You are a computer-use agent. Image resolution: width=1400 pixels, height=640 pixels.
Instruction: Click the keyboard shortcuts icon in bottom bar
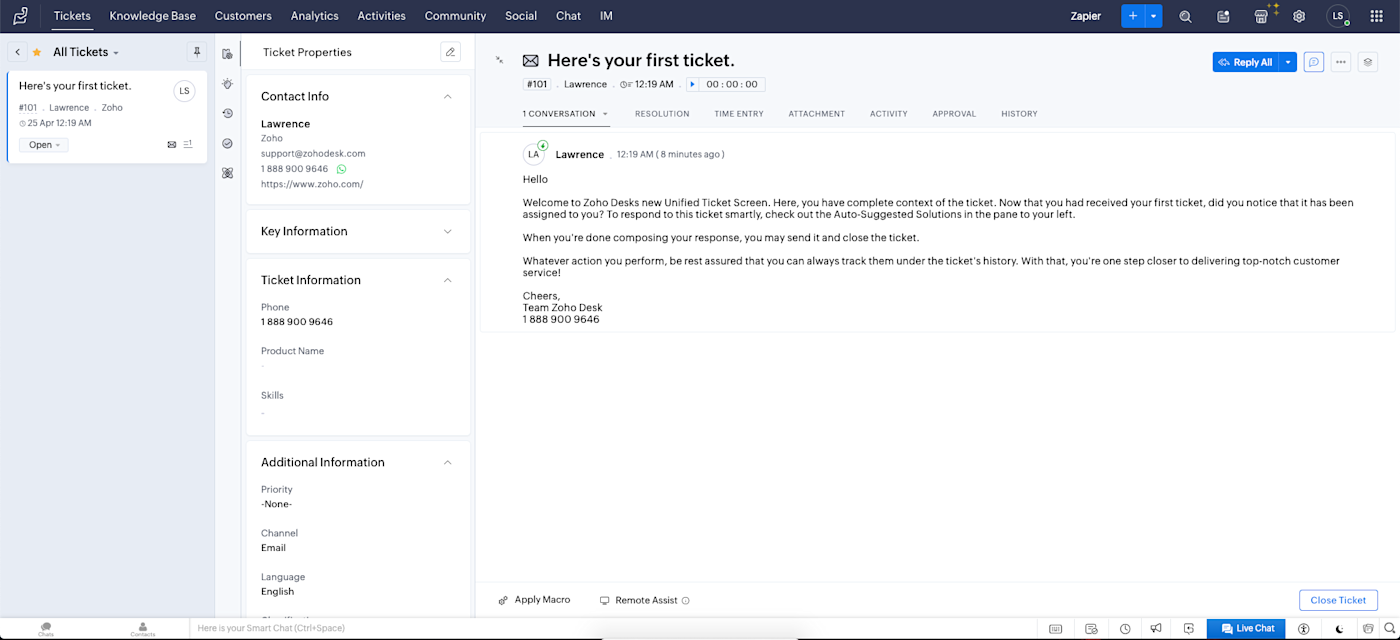(x=1055, y=629)
